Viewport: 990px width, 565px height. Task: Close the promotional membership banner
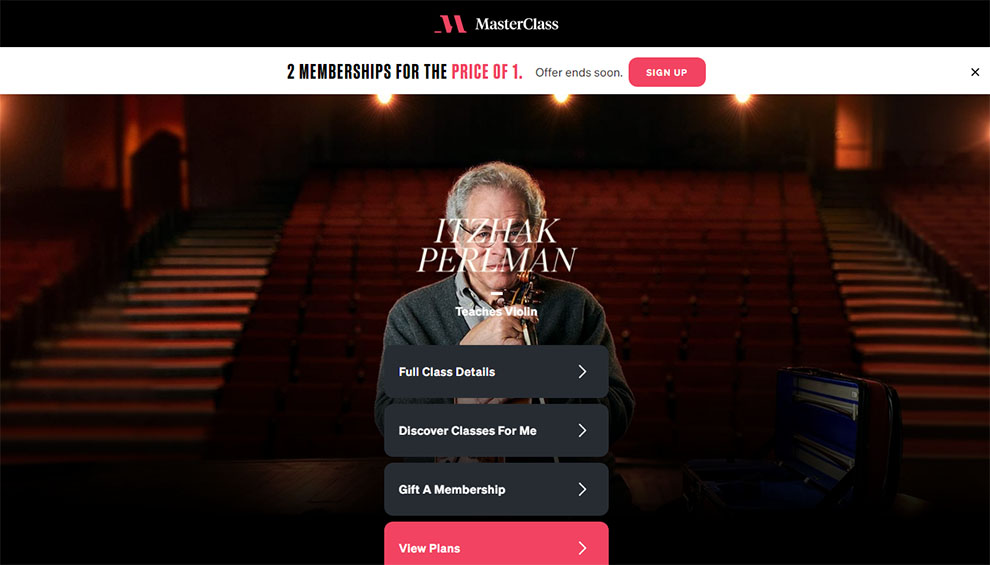click(x=975, y=72)
